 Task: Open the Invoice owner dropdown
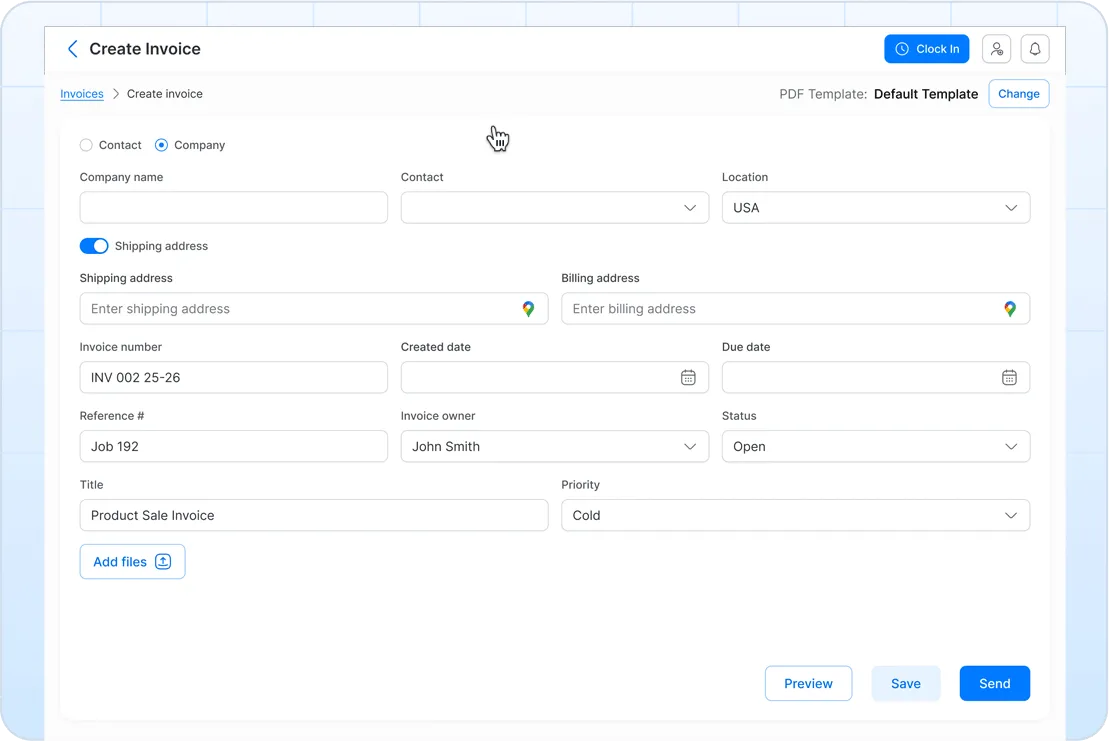[554, 447]
